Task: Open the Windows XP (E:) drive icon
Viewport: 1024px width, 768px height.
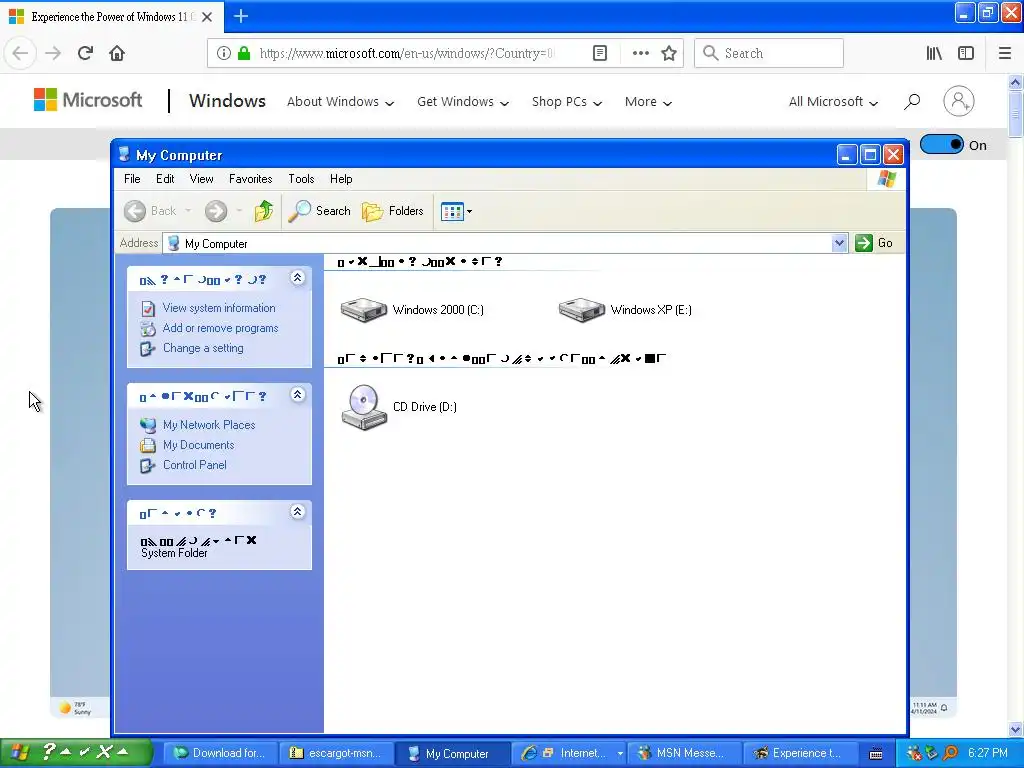Action: tap(582, 310)
